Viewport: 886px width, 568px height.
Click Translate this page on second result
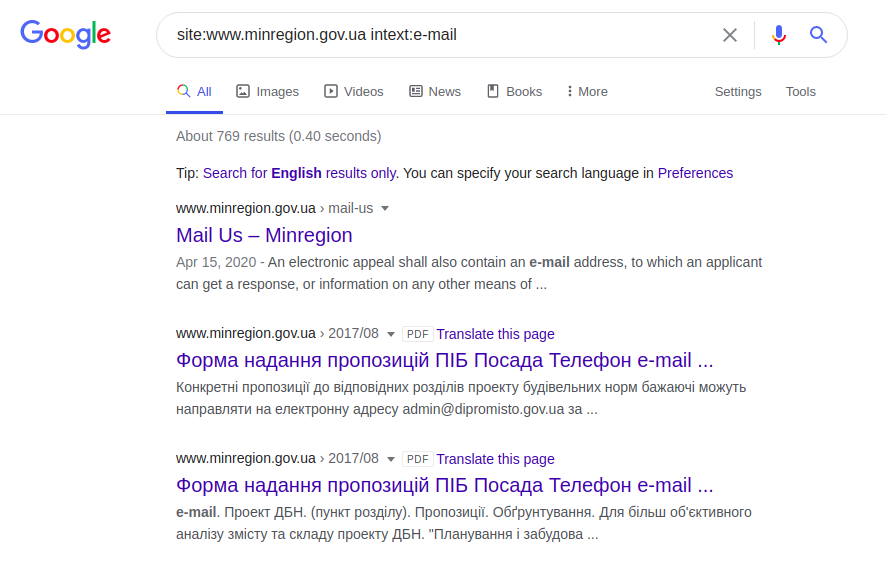pyautogui.click(x=495, y=334)
